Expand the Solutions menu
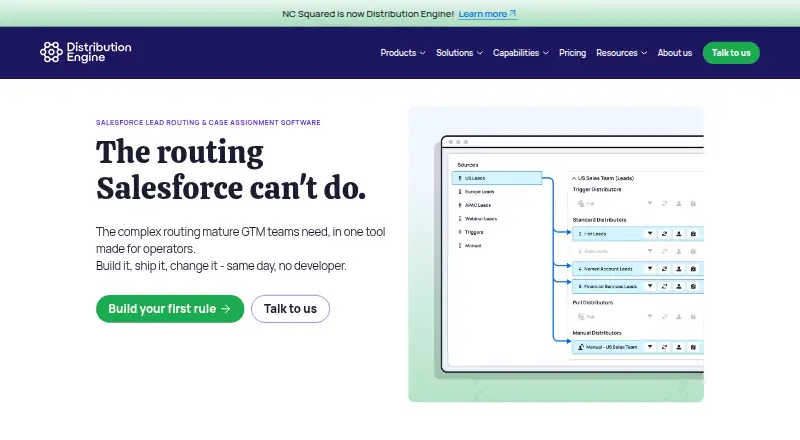The width and height of the screenshot is (800, 440). tap(459, 53)
